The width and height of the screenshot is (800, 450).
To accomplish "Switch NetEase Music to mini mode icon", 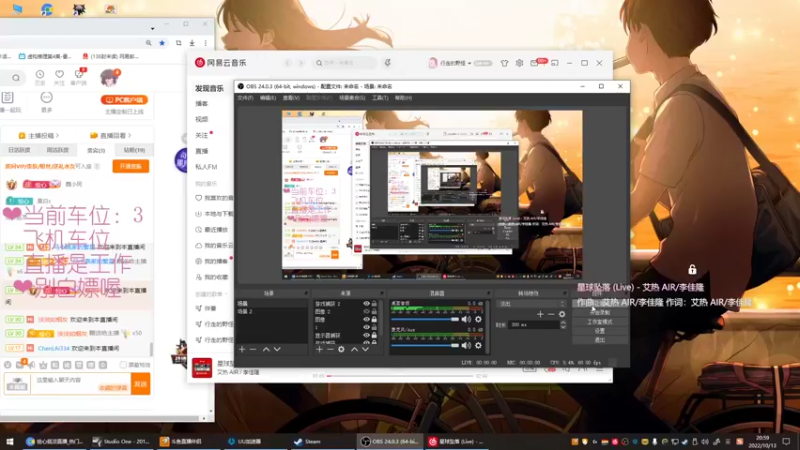I will [x=555, y=63].
